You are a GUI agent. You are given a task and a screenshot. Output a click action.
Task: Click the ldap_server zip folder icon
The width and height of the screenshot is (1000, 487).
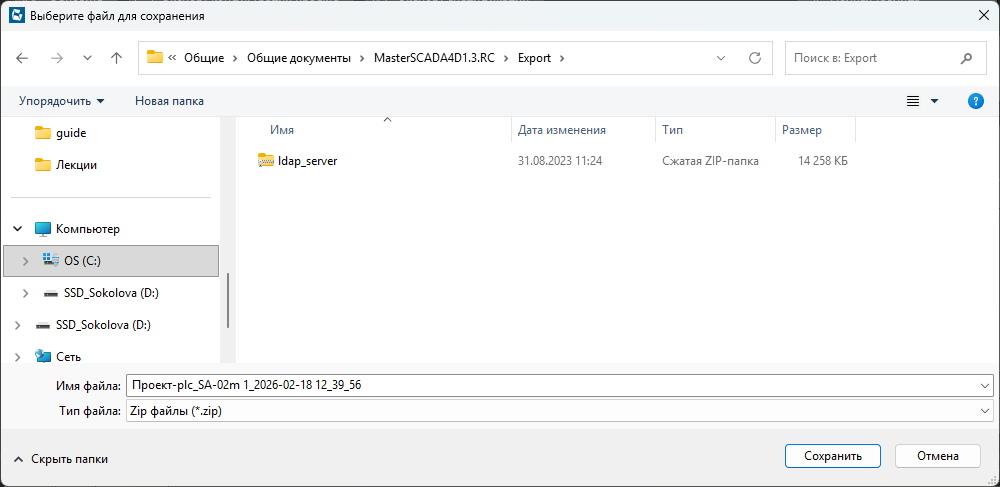[x=265, y=161]
